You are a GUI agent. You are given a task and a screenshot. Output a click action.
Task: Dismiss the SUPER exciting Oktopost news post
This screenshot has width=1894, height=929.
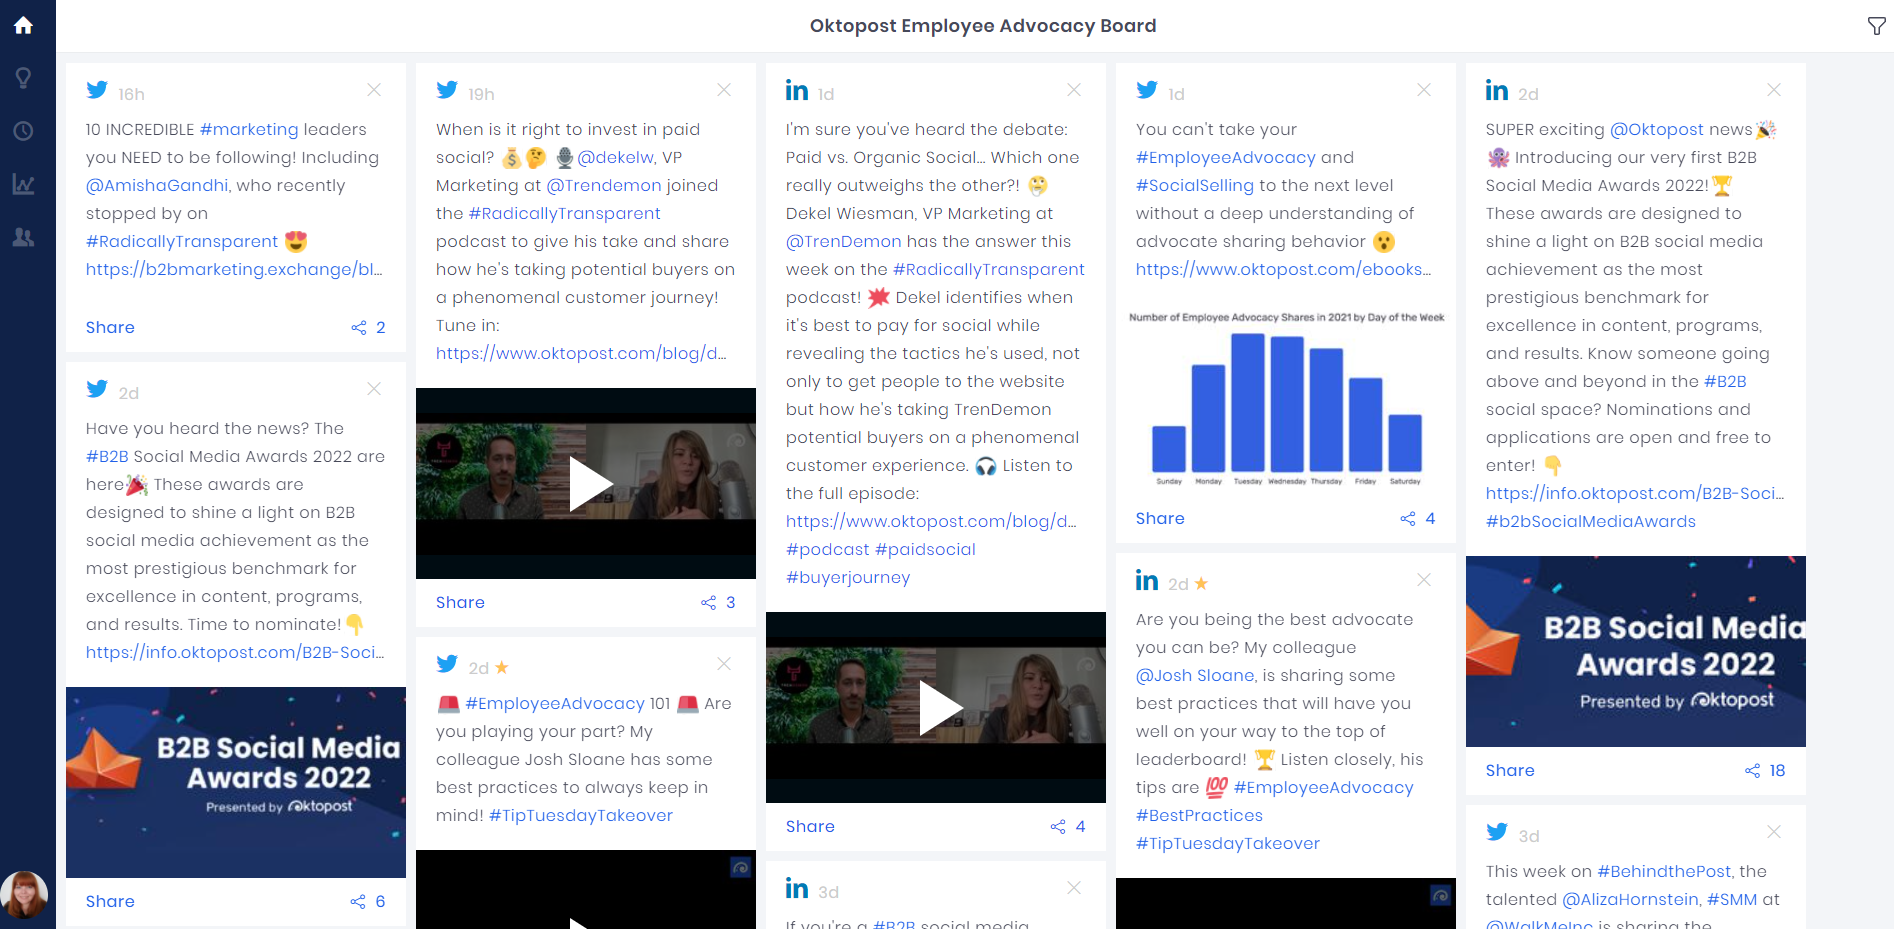click(1774, 89)
